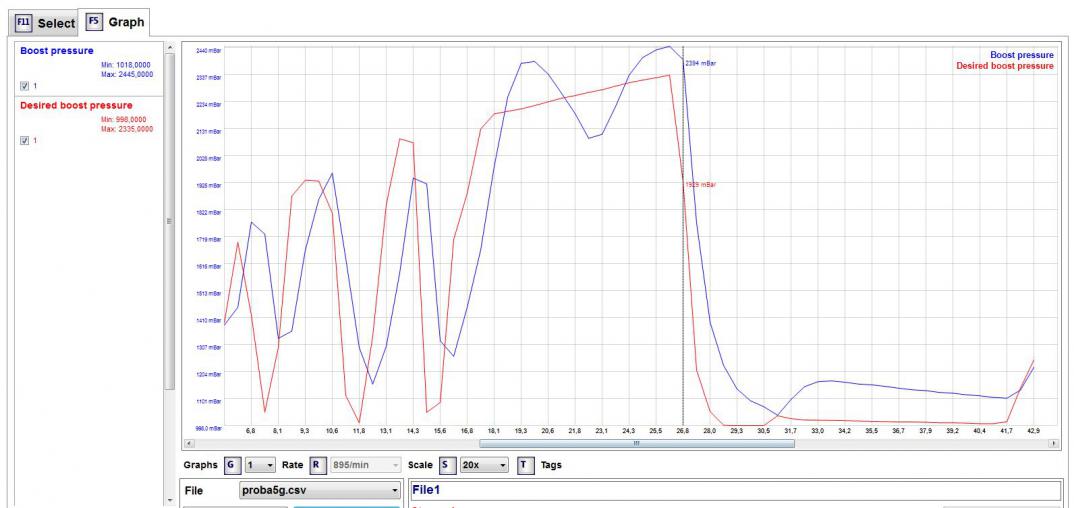
Task: Toggle Desired boost pressure checkbox 1
Action: point(25,141)
